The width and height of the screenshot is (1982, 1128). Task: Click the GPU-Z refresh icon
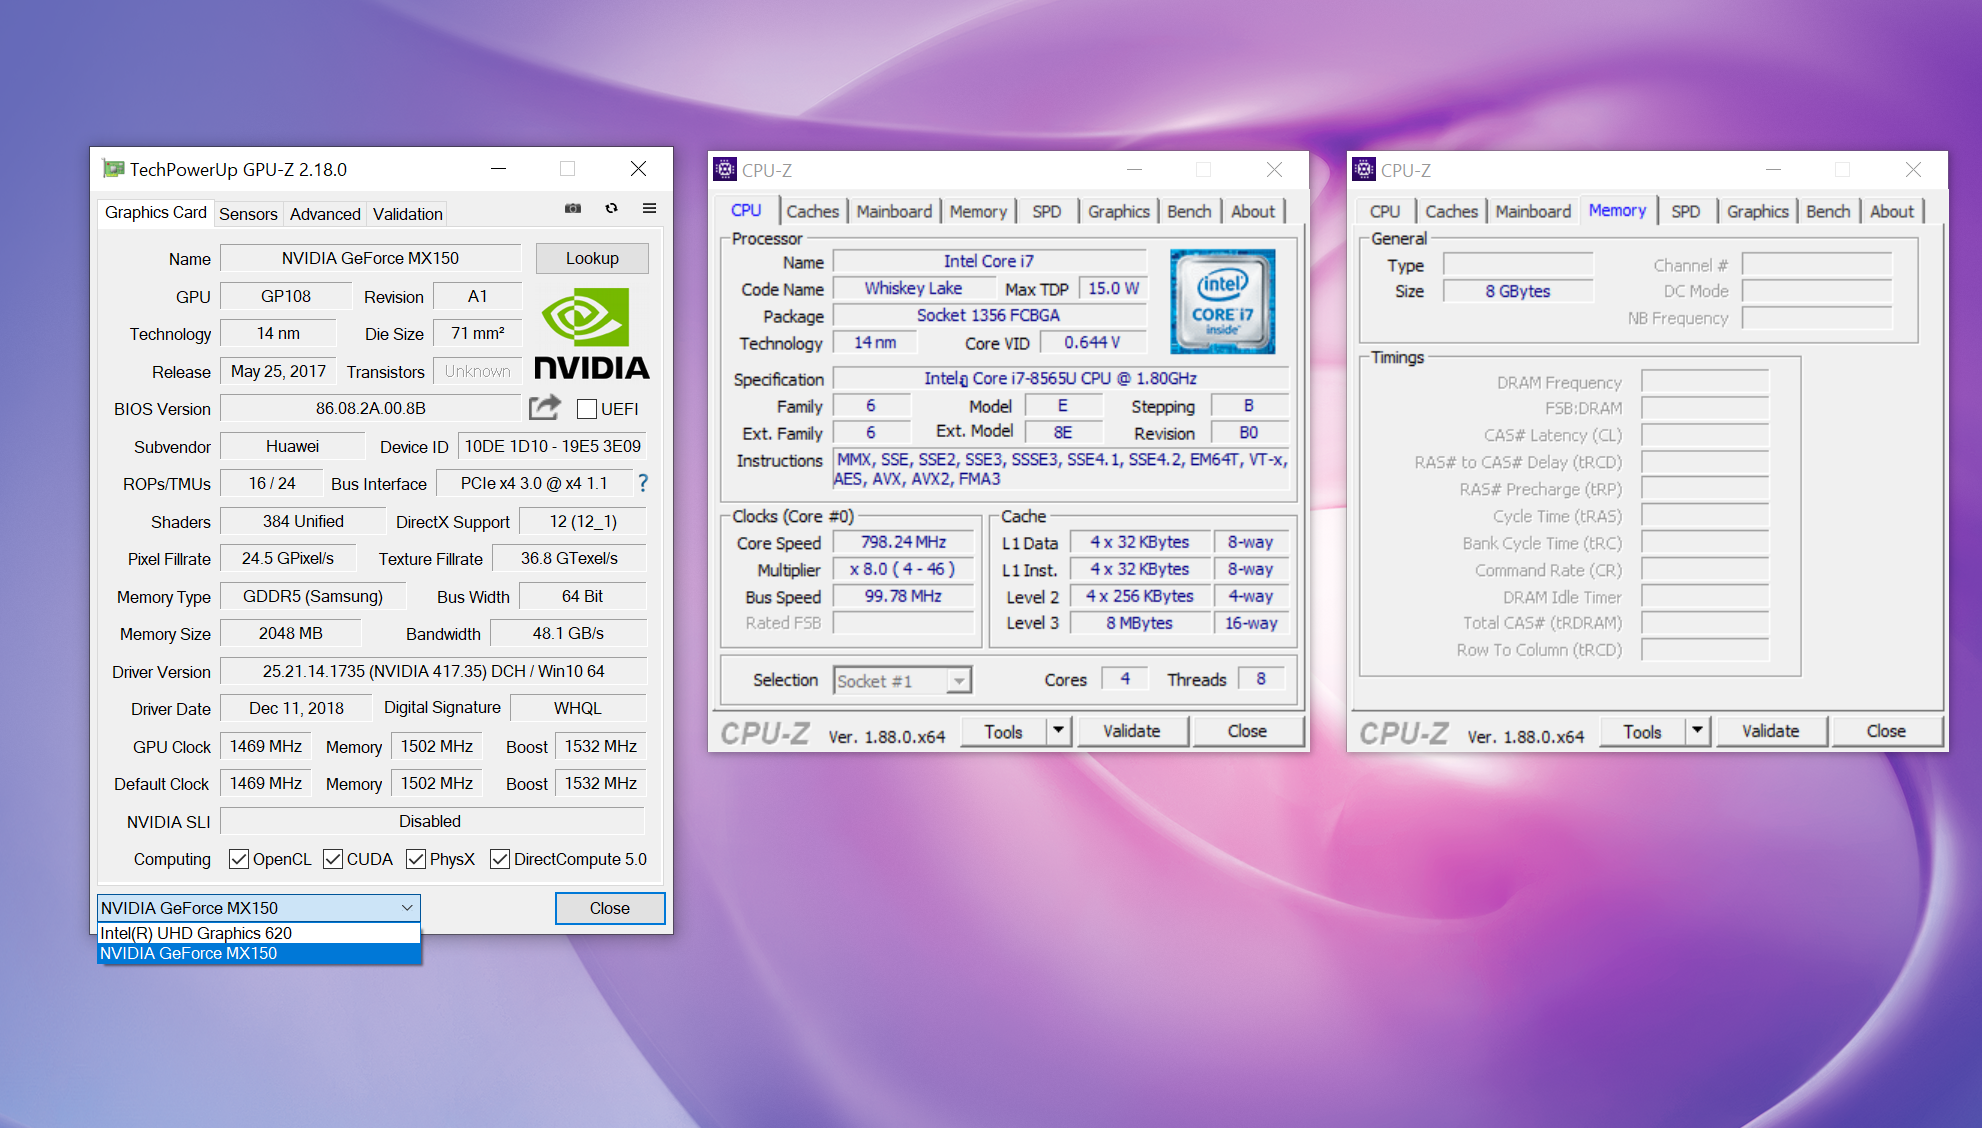tap(611, 208)
